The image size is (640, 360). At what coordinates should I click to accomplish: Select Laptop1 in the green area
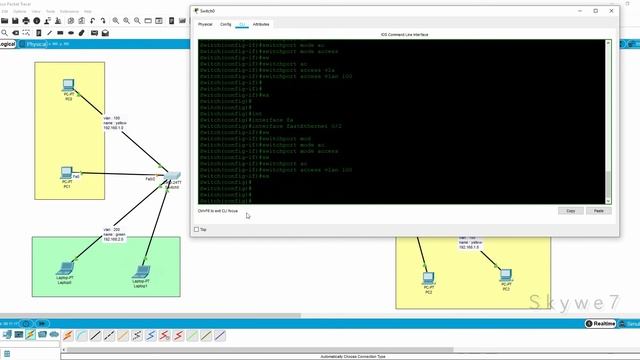pos(141,272)
